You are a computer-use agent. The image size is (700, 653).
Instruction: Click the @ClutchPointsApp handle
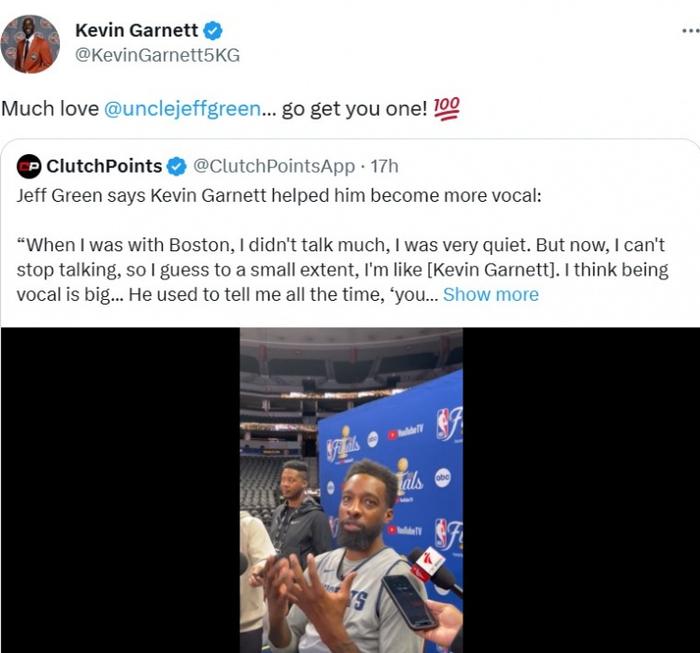[273, 166]
